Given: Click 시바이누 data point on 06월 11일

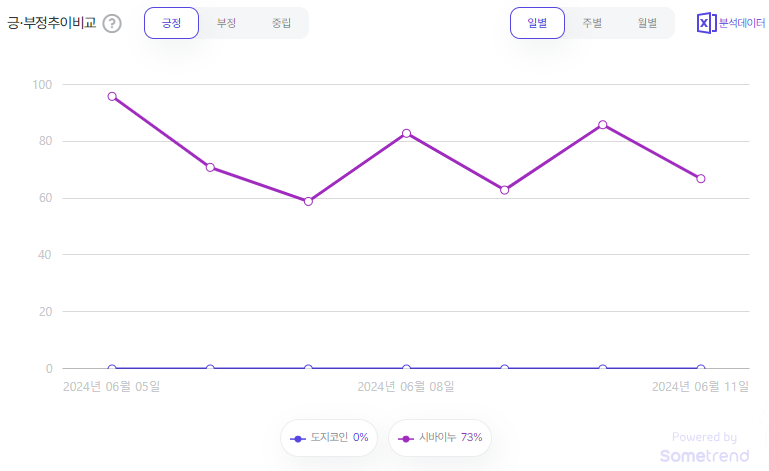Looking at the screenshot, I should point(701,179).
